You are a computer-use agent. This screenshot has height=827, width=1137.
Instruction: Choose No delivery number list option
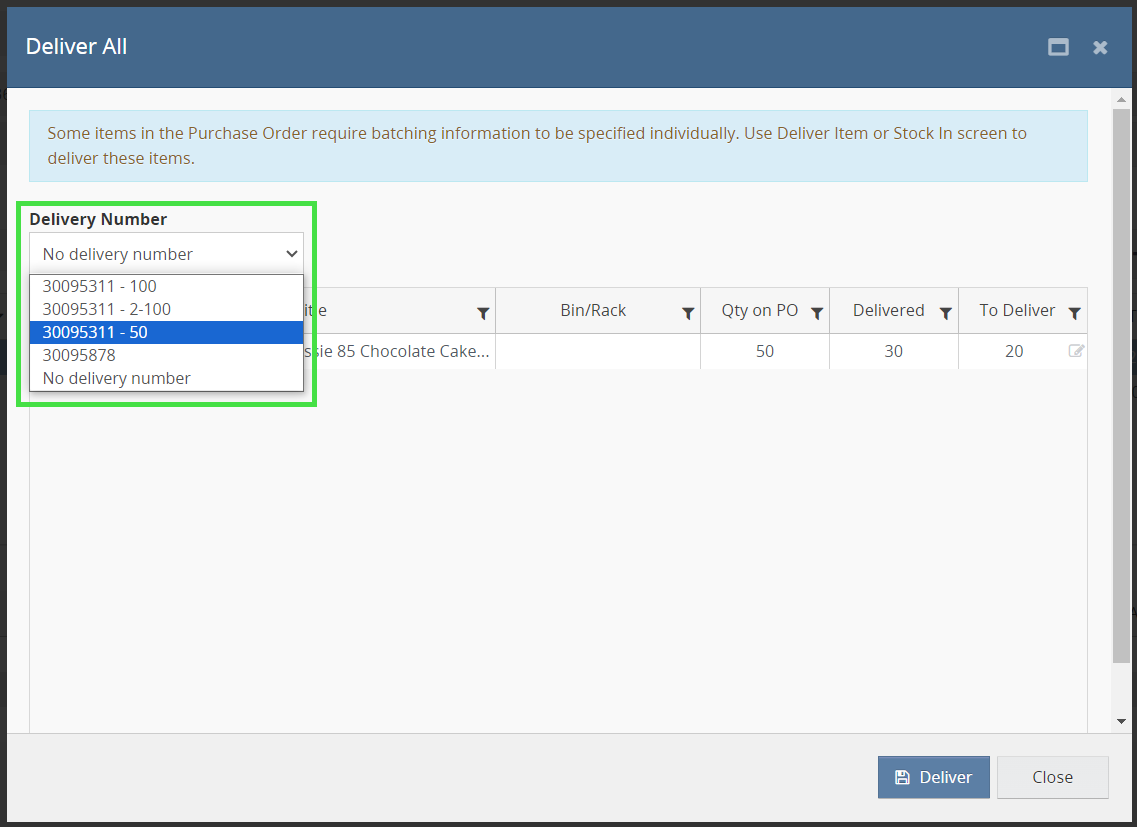117,378
